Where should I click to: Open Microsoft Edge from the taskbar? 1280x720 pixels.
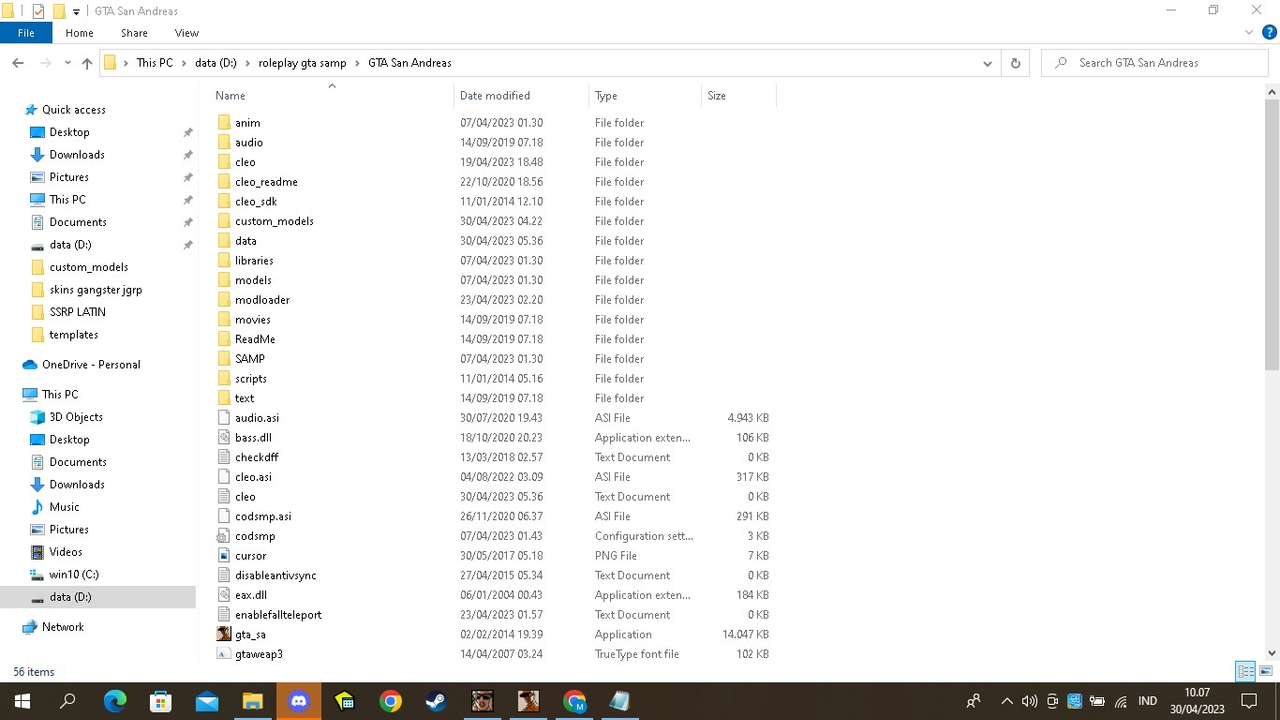coord(115,701)
